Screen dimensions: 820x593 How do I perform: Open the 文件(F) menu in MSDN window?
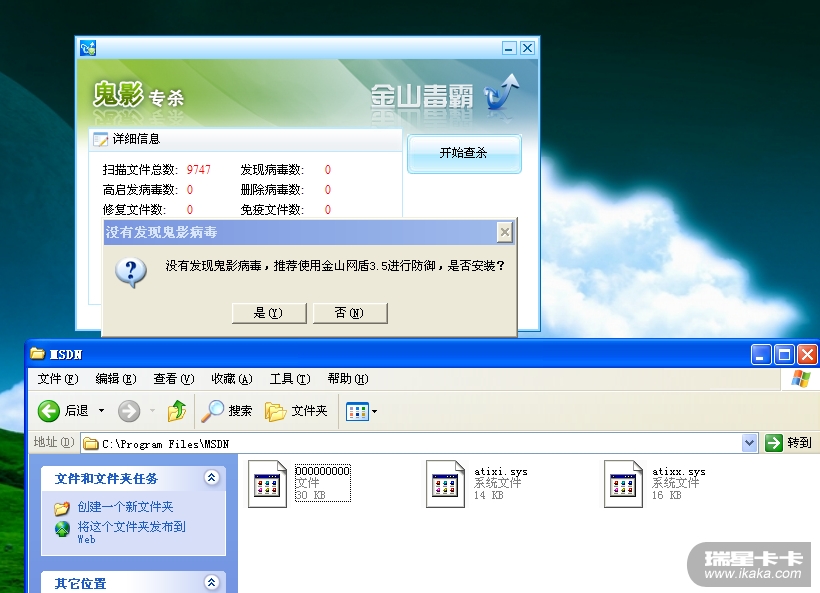click(x=58, y=379)
